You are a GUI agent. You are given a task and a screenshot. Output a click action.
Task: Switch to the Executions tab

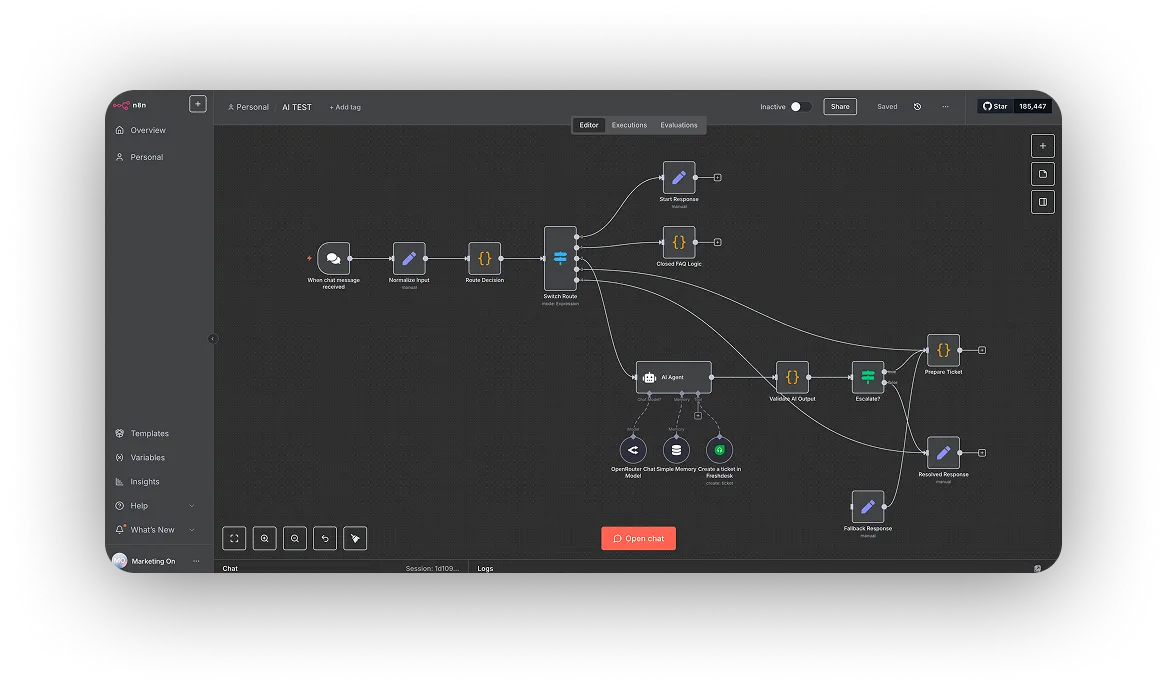tap(629, 125)
